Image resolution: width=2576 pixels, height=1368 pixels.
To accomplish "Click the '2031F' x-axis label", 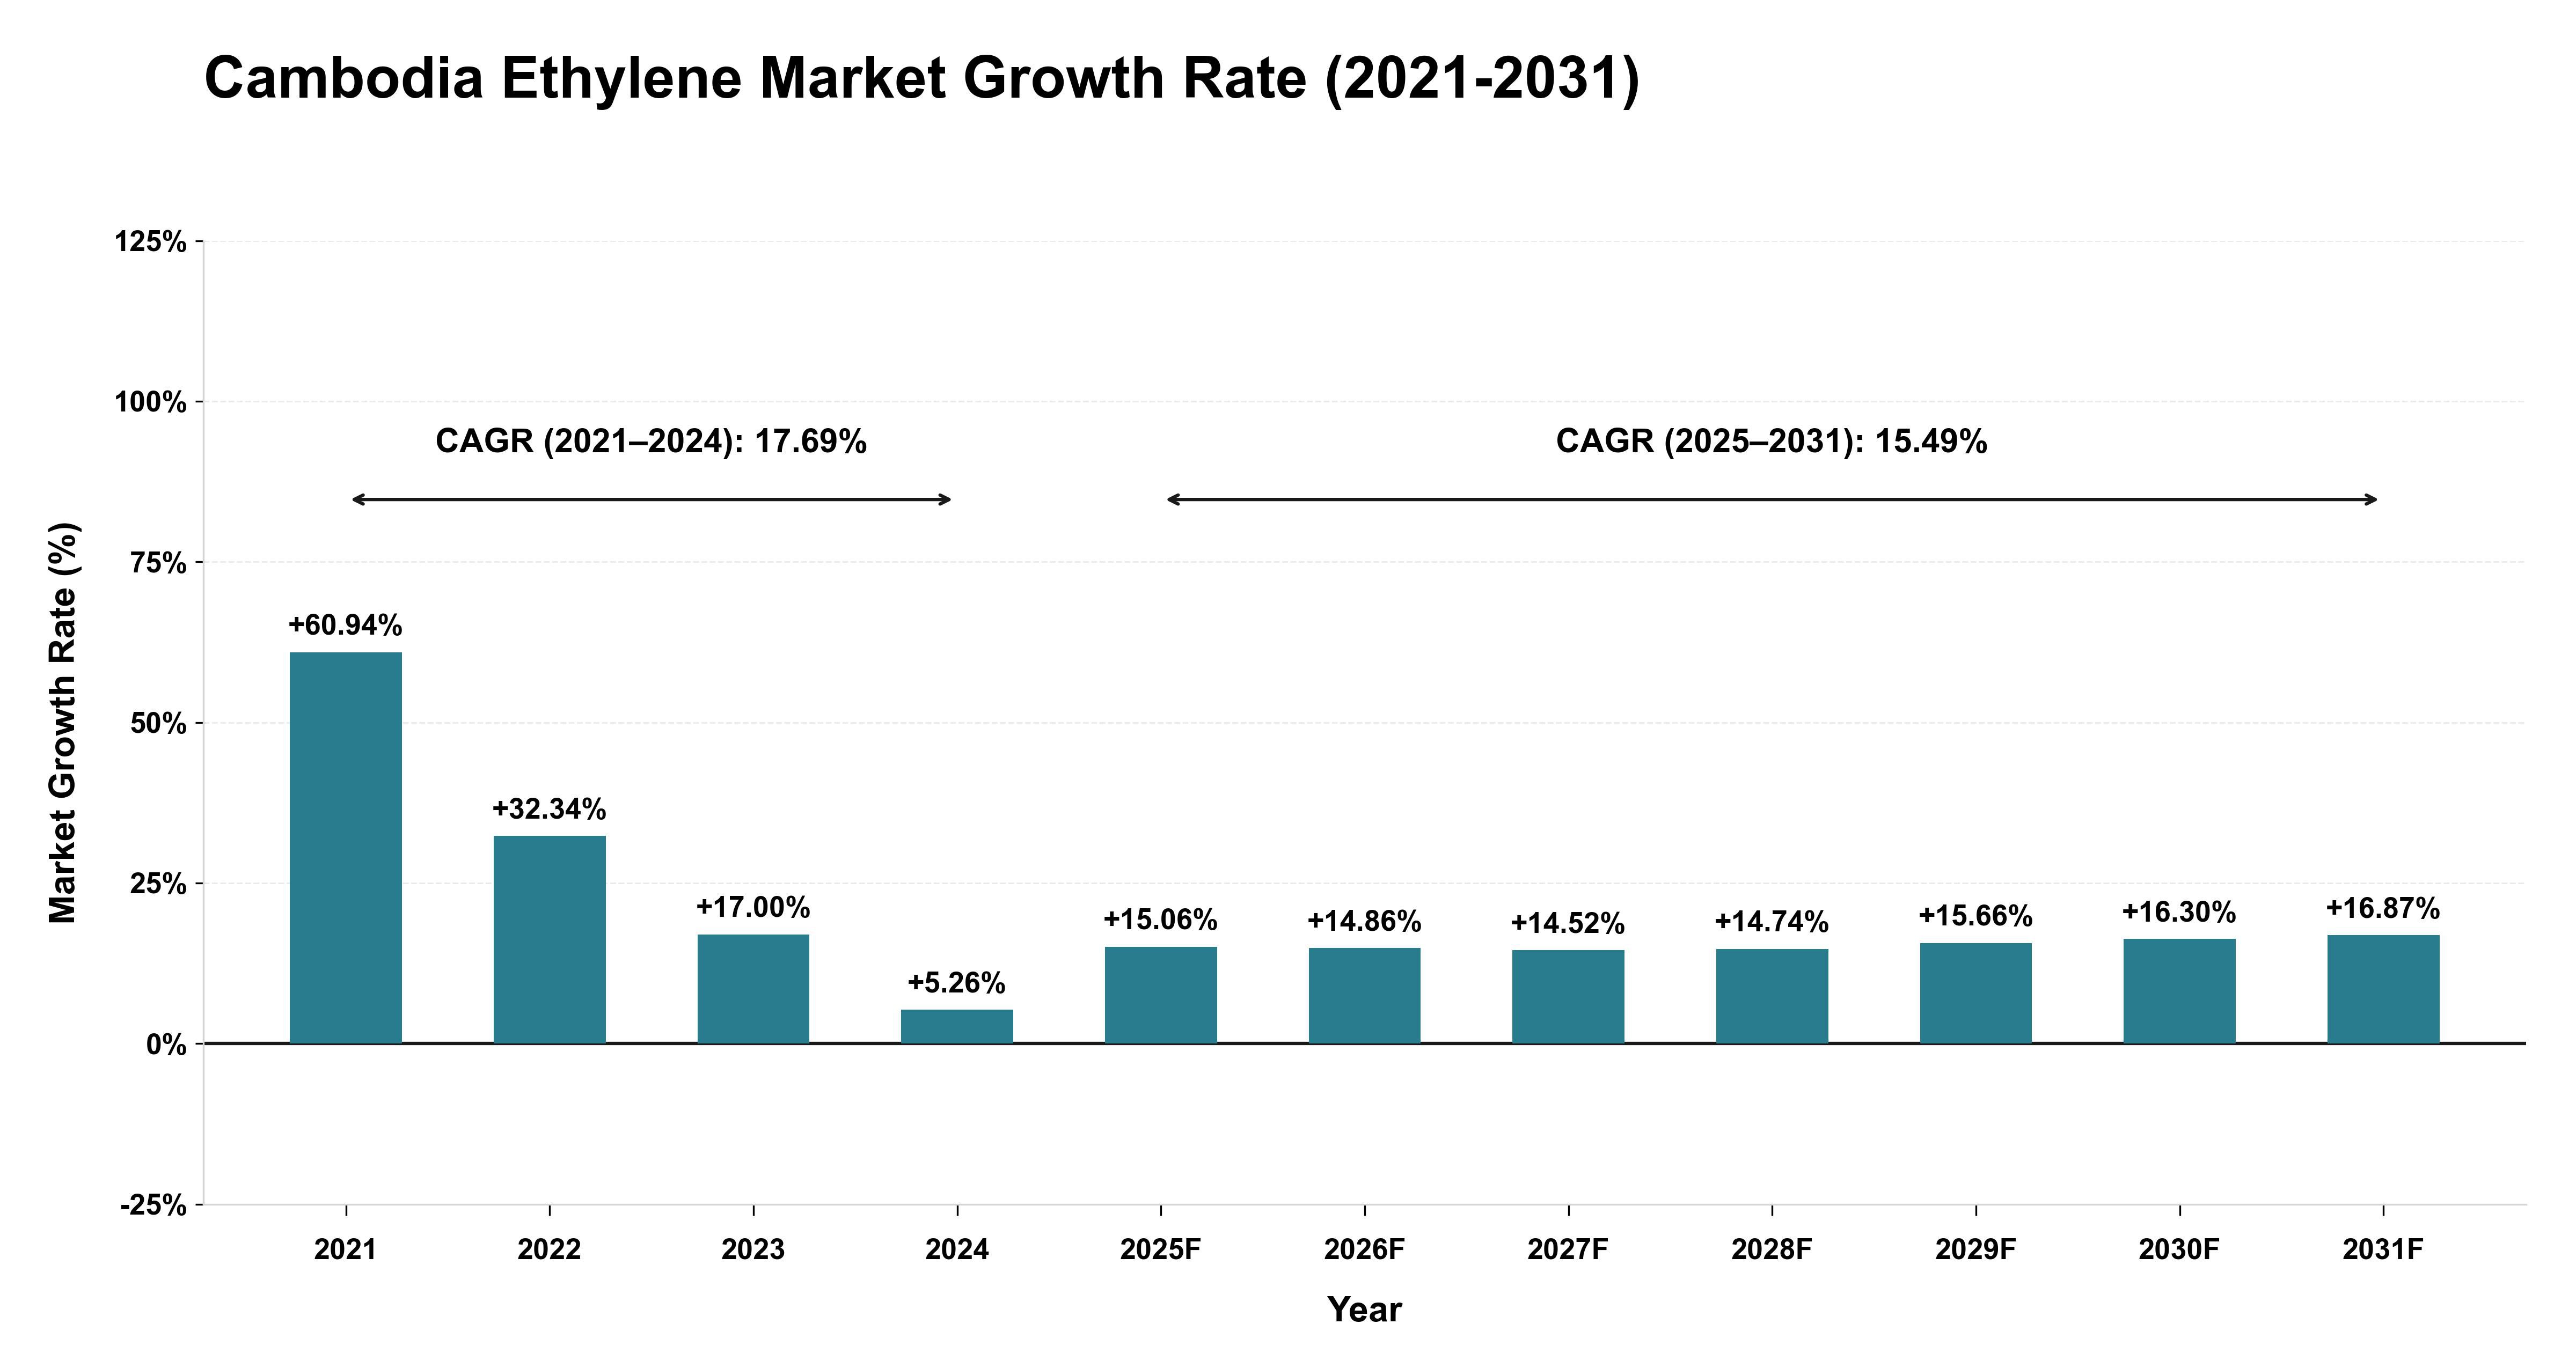I will [x=2383, y=1250].
